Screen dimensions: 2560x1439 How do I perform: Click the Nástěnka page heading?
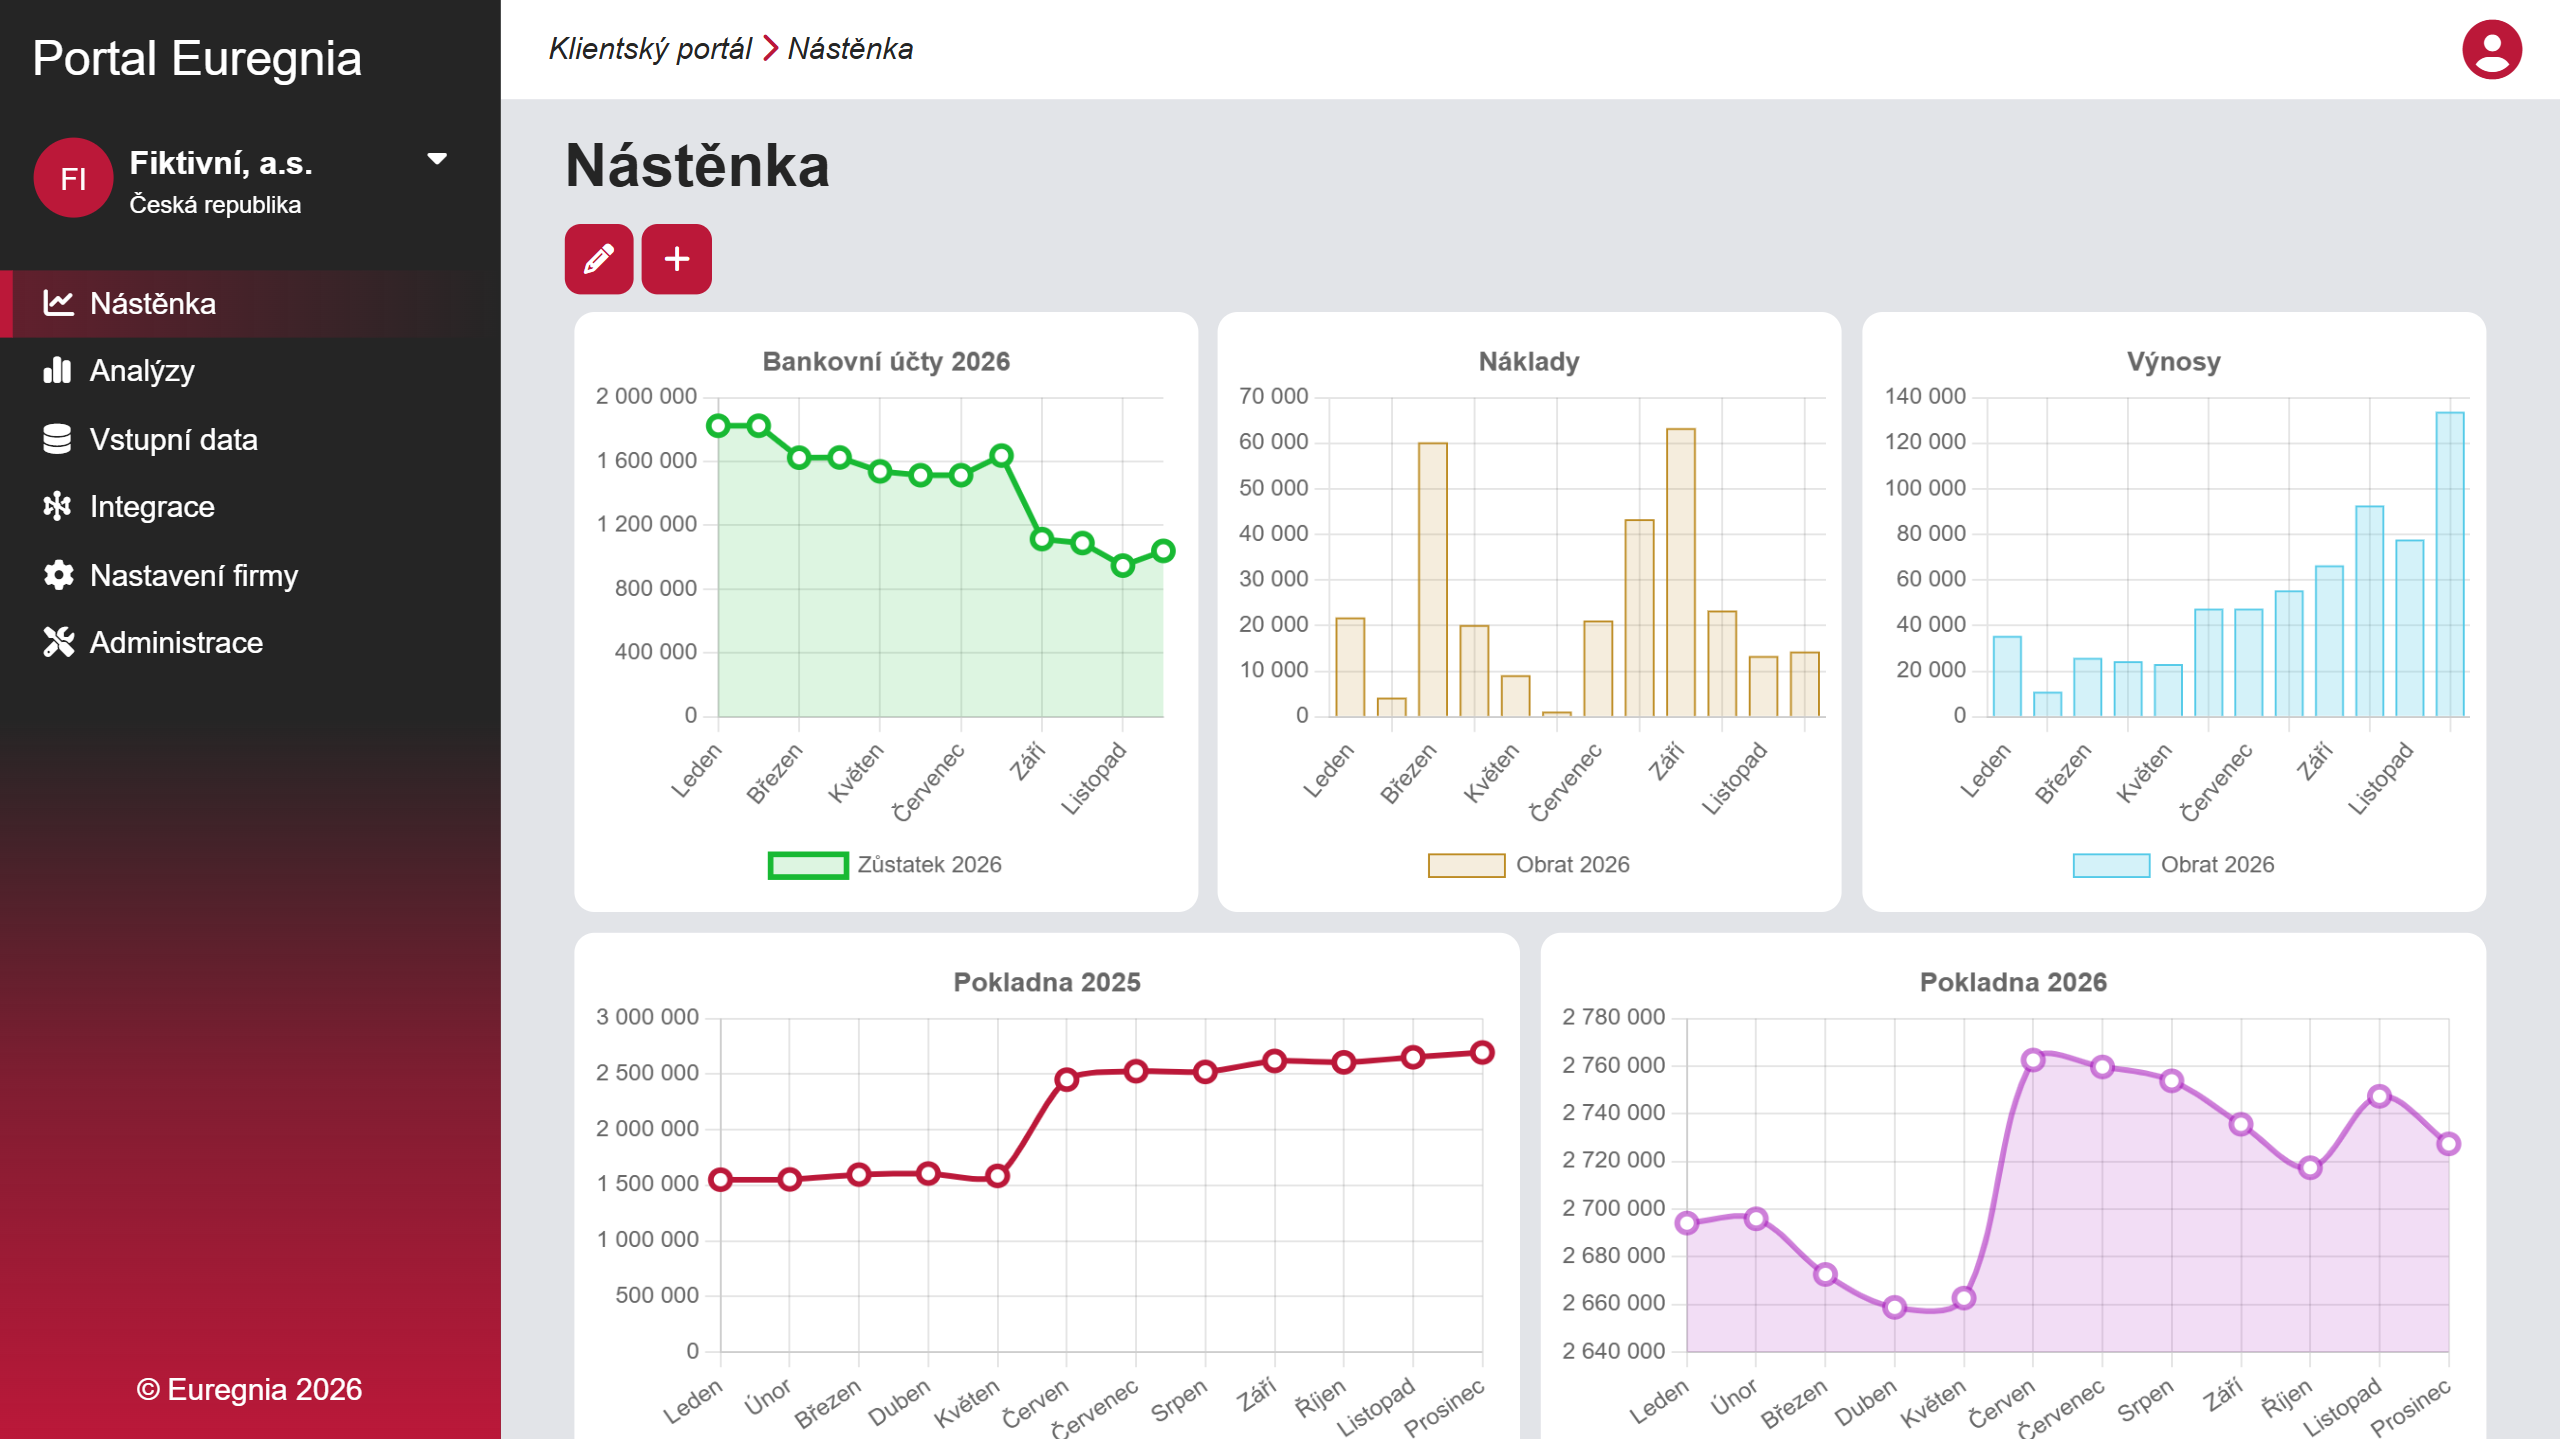[x=697, y=165]
